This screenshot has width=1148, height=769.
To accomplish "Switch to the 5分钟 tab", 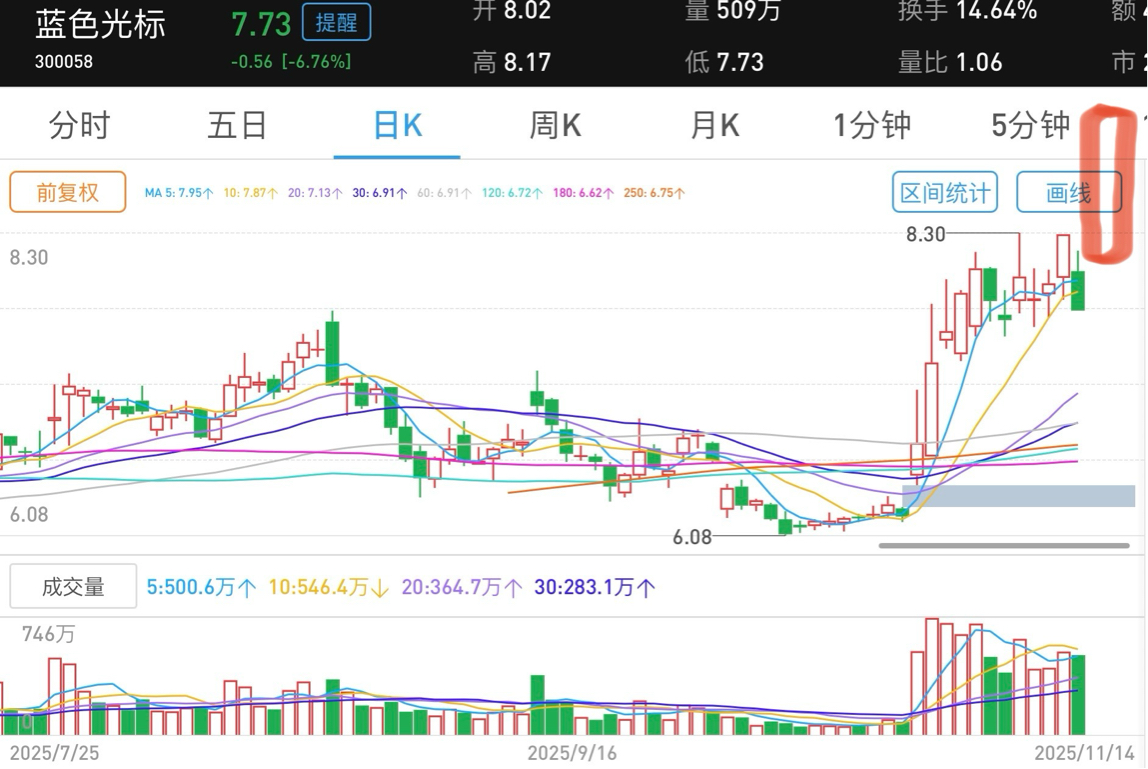I will click(x=1031, y=125).
